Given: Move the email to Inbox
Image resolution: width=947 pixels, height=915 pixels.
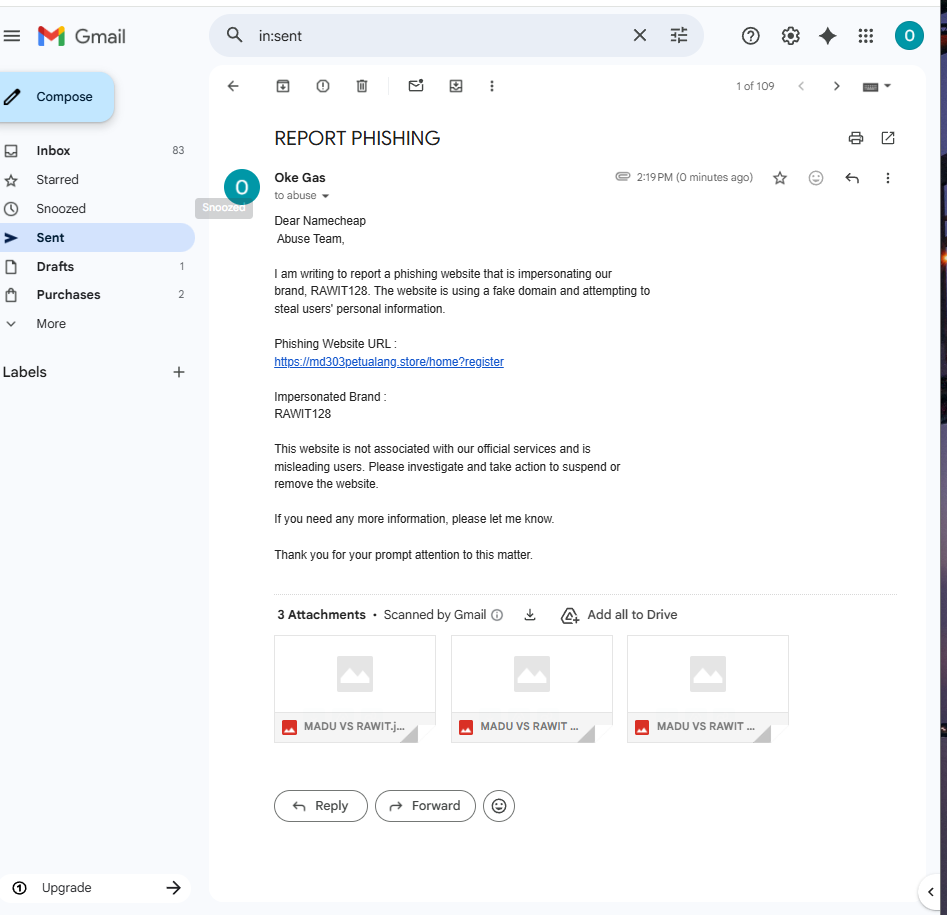Looking at the screenshot, I should click(x=456, y=86).
